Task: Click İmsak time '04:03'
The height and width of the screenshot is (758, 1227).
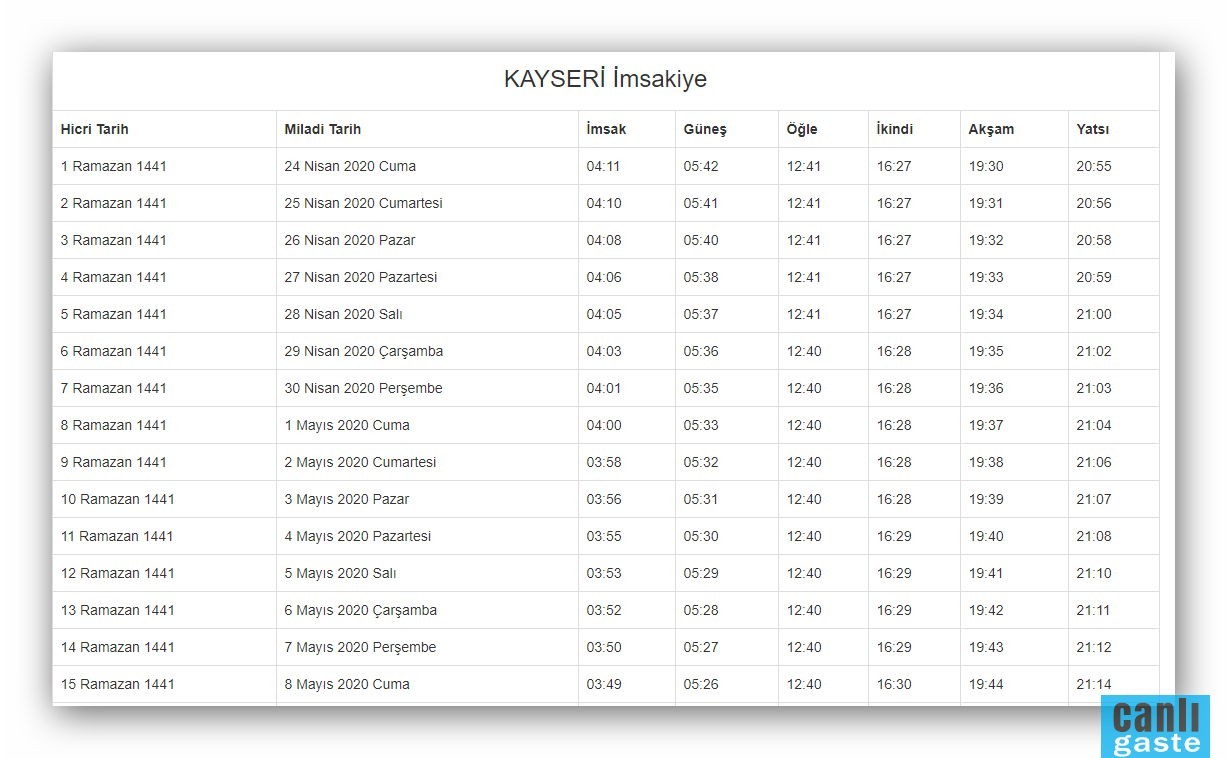Action: click(x=603, y=351)
